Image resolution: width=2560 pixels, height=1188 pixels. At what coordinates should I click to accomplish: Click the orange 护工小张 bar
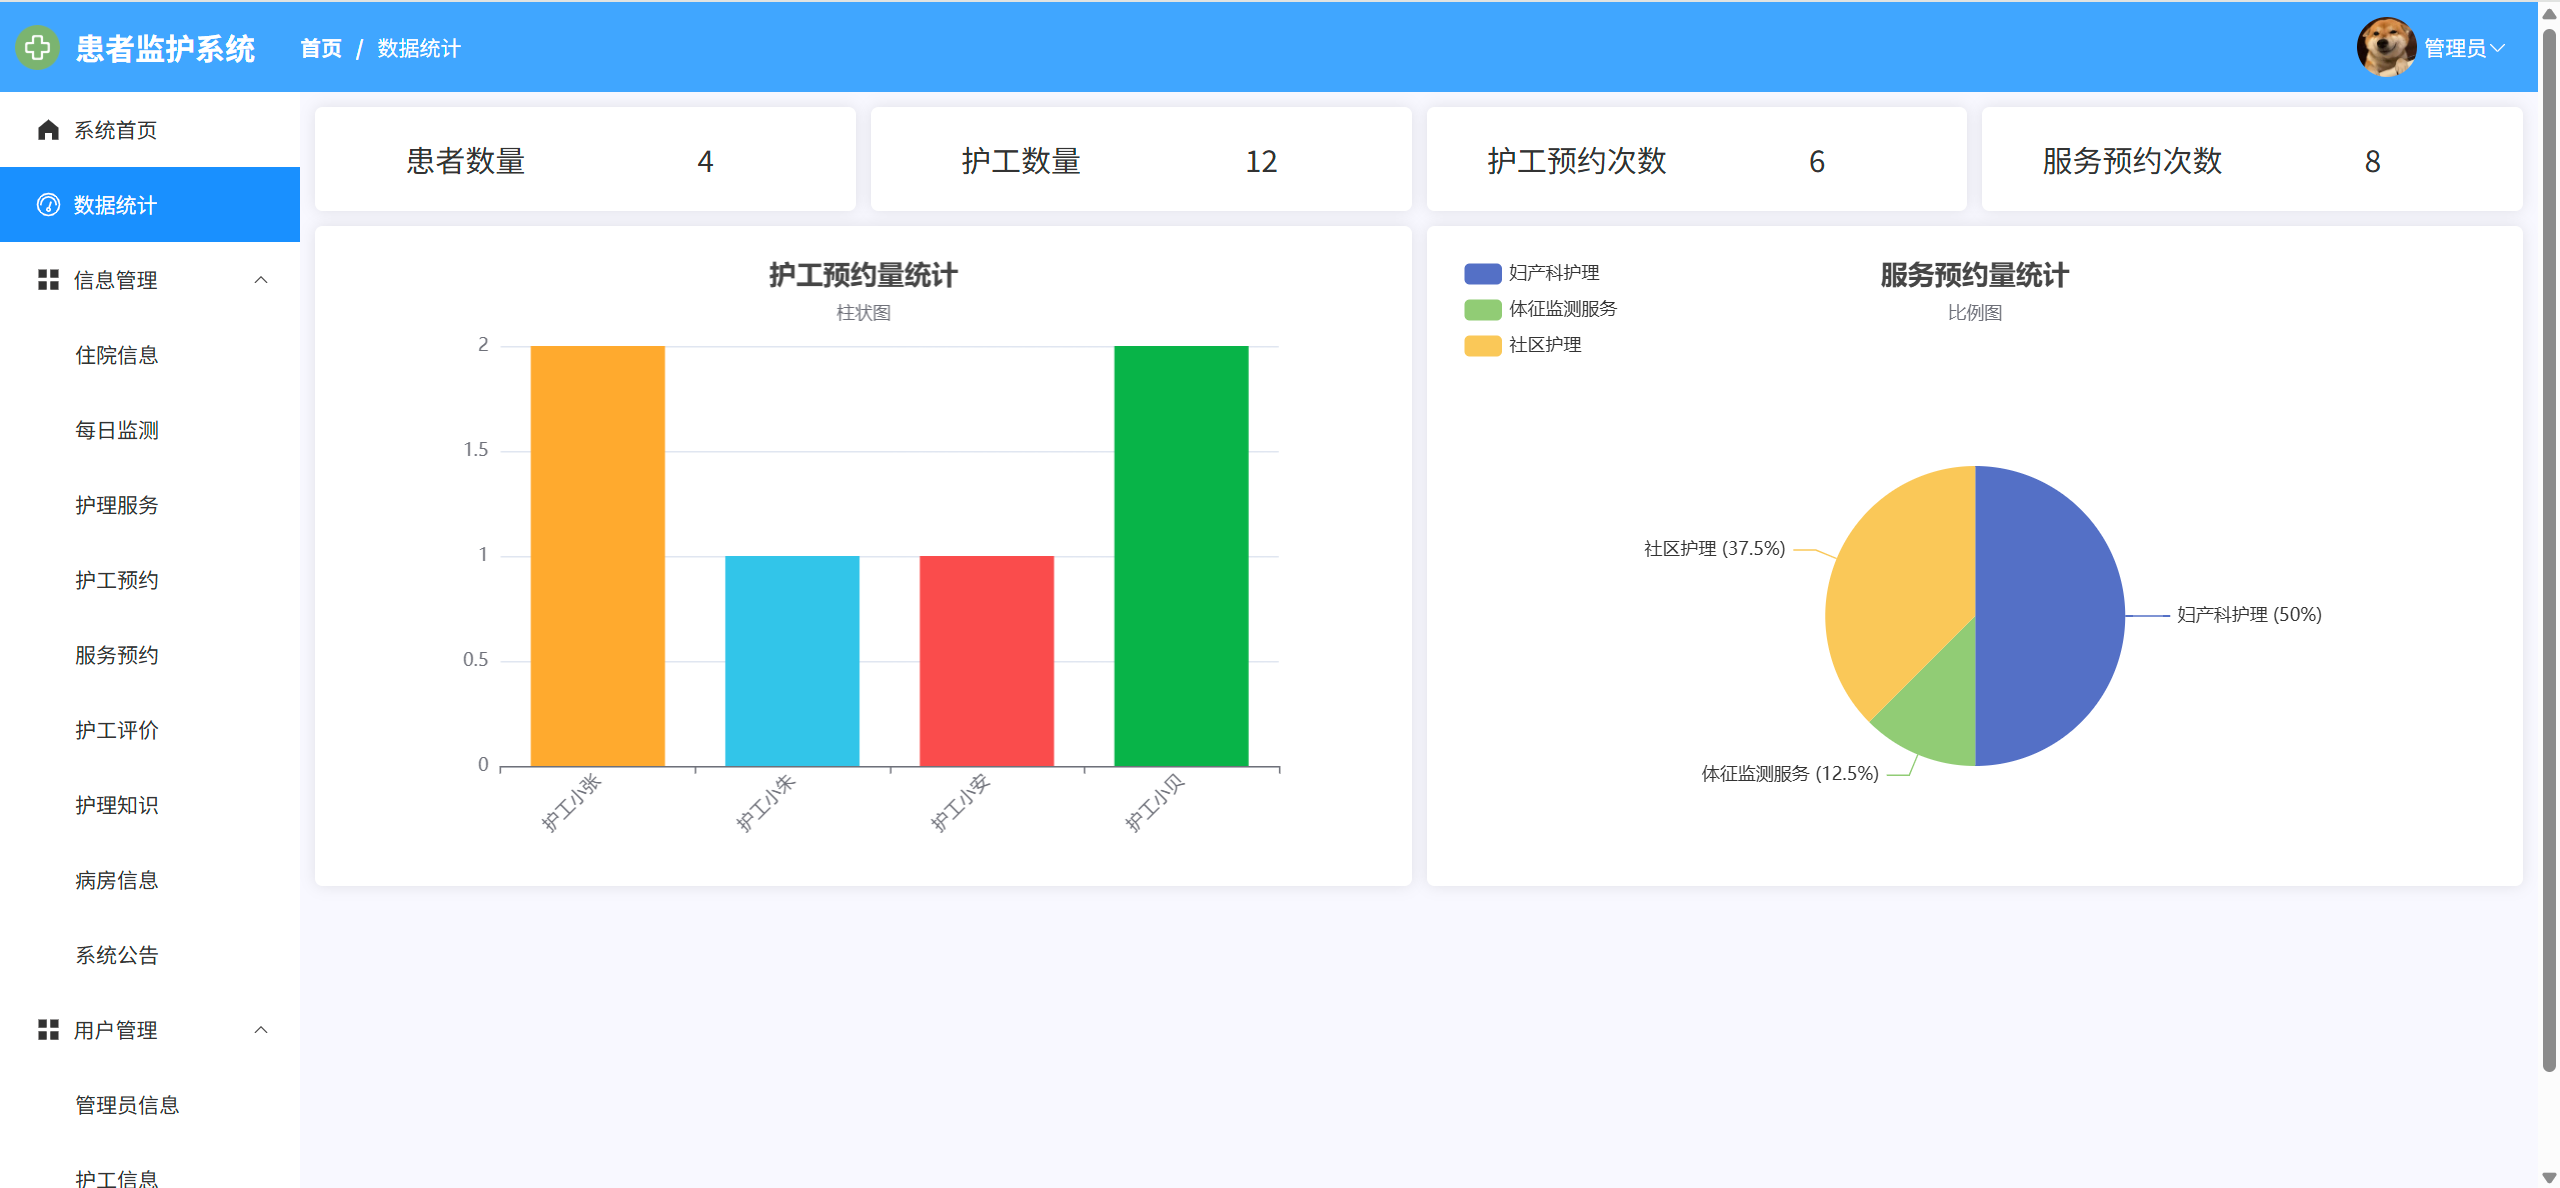[597, 556]
